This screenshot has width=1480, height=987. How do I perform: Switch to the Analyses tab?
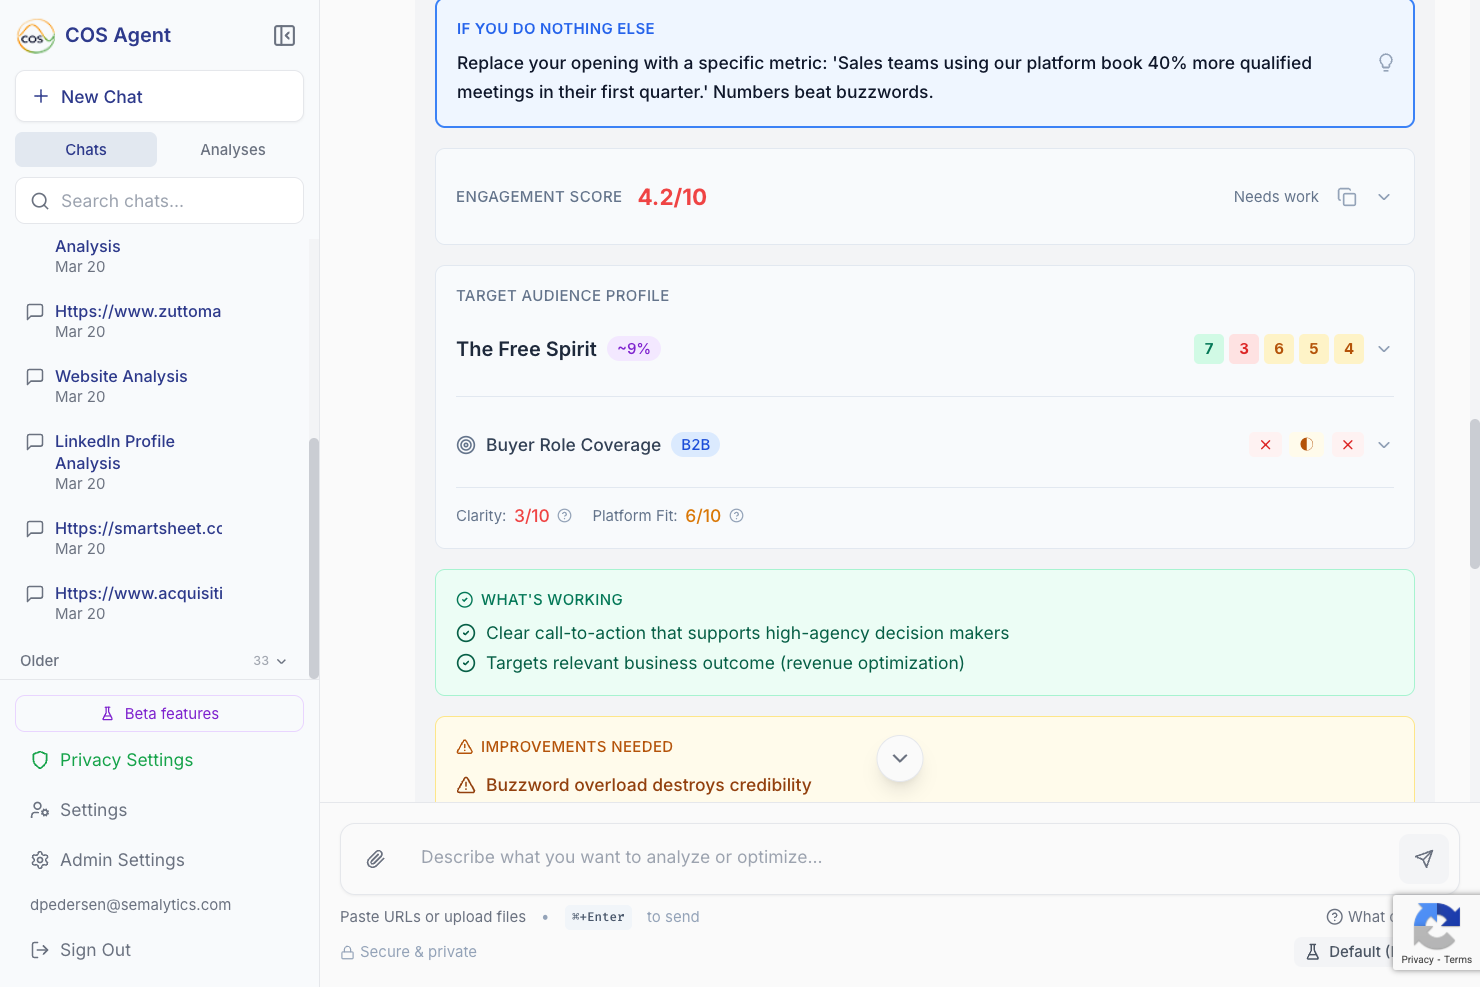click(233, 150)
